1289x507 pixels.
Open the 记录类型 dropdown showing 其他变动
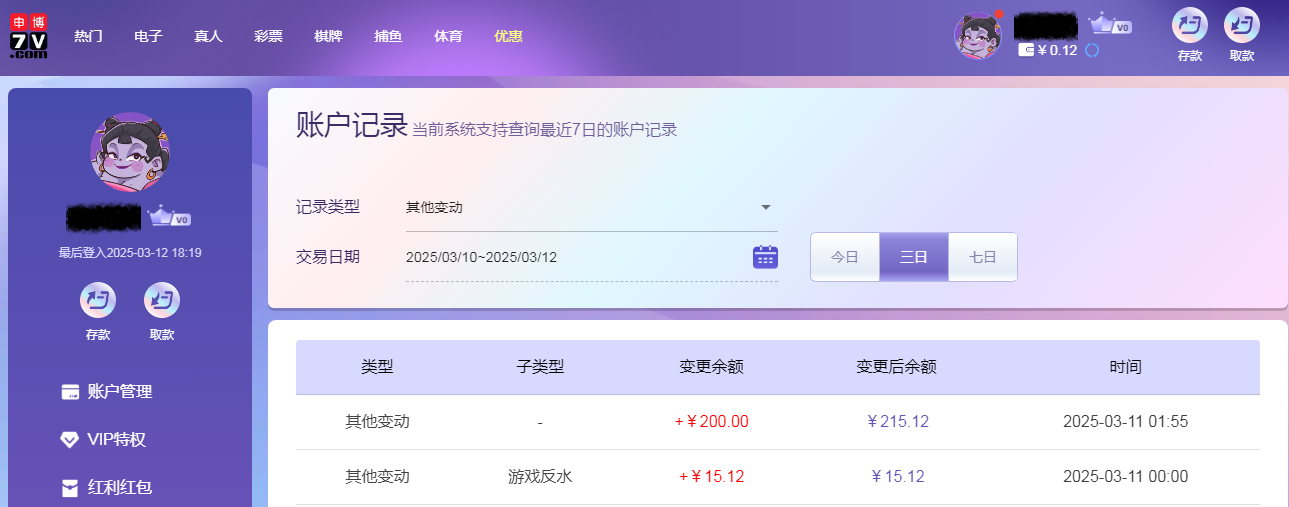tap(592, 208)
